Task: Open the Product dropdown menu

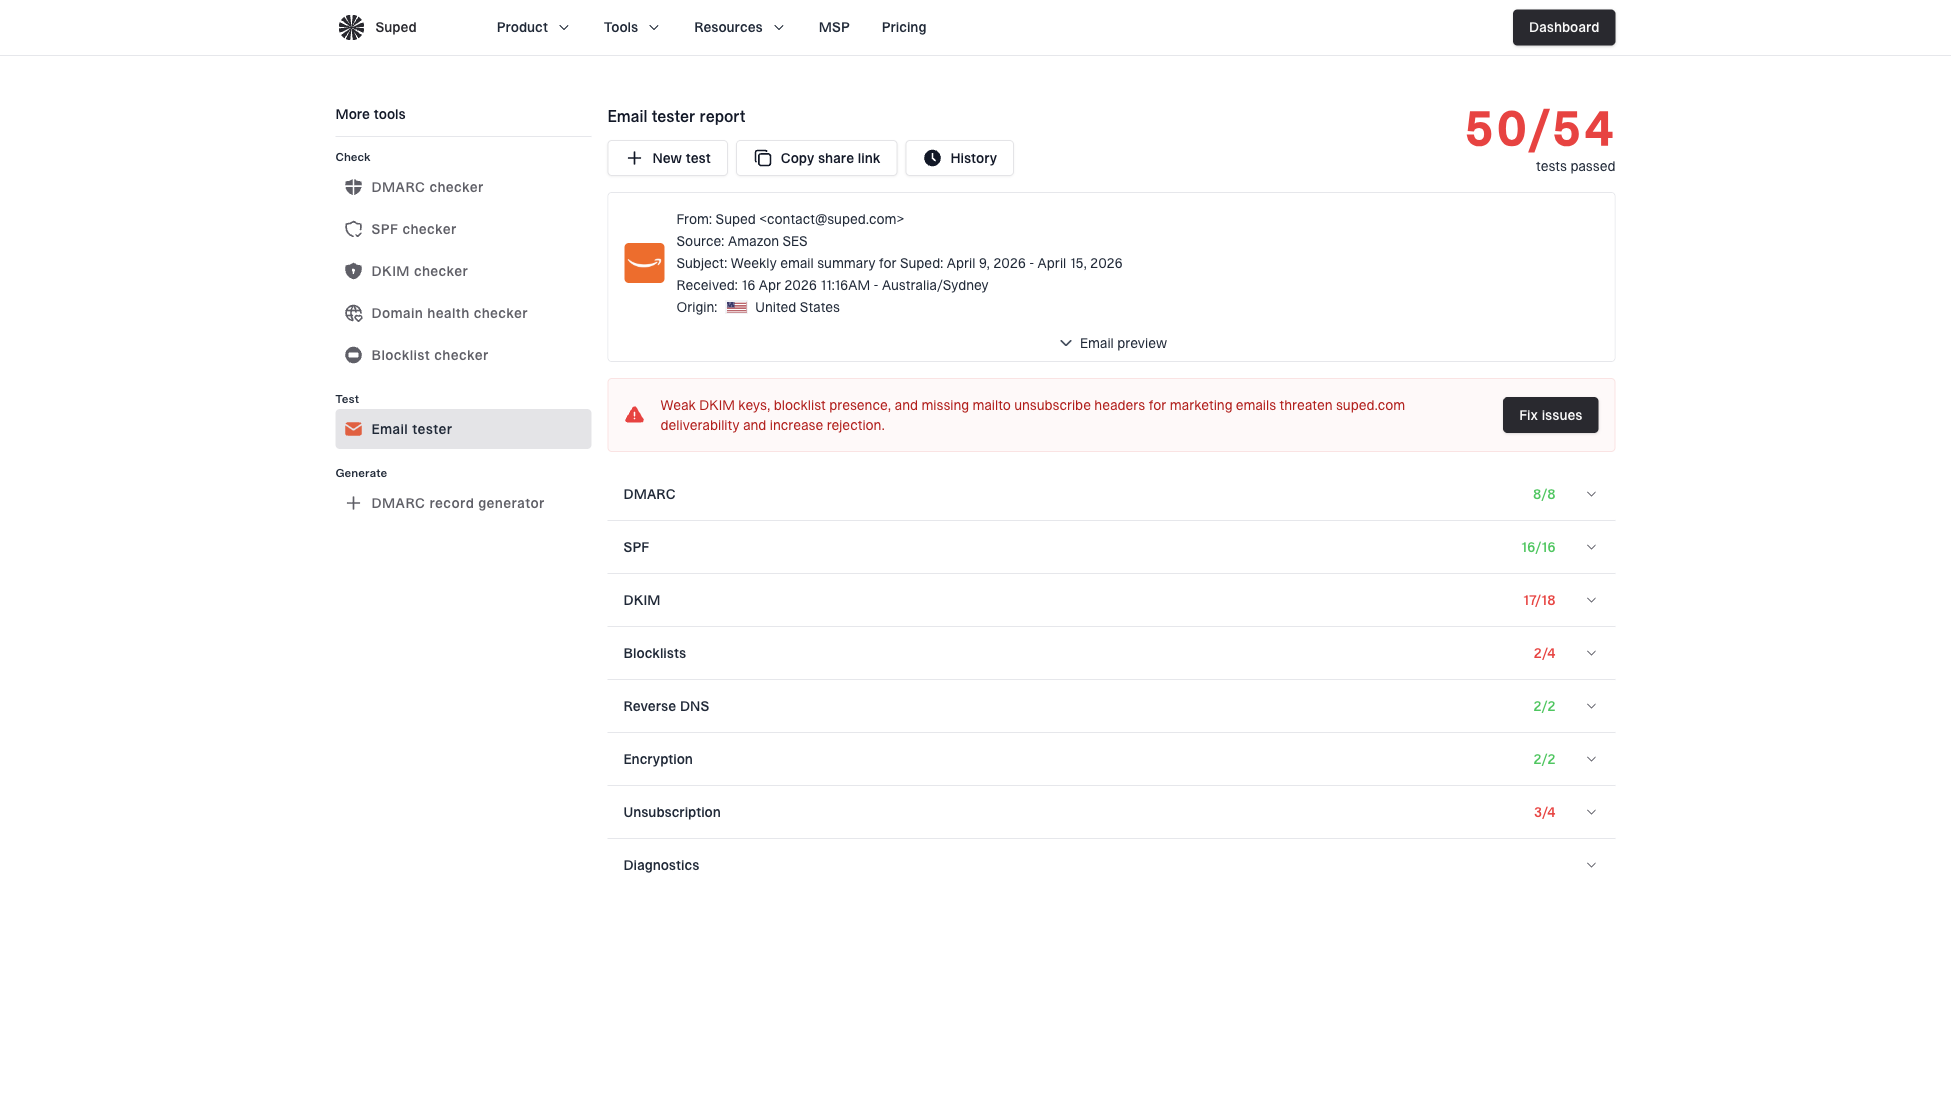Action: pyautogui.click(x=533, y=27)
